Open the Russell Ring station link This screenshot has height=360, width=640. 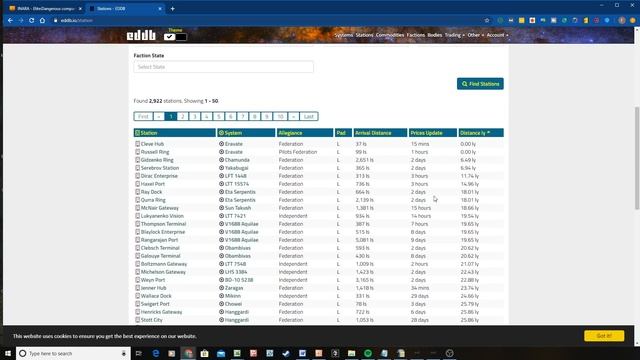[155, 152]
